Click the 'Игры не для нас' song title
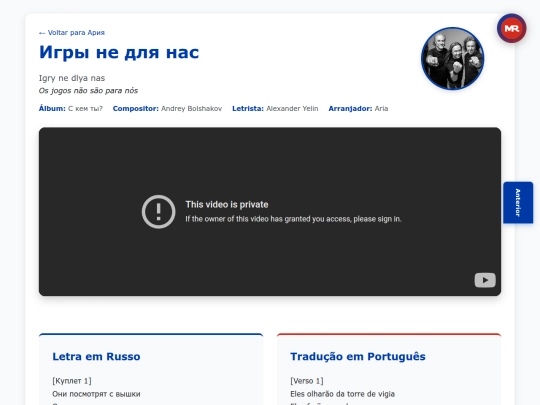 click(x=119, y=52)
